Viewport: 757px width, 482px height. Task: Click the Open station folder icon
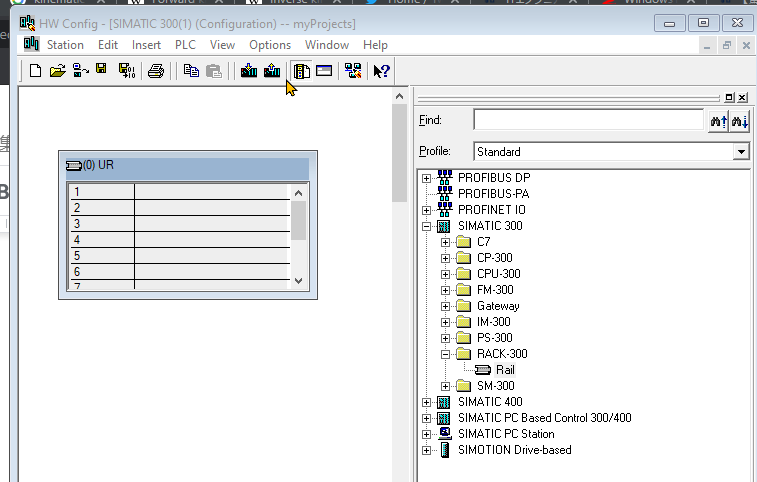coord(57,71)
